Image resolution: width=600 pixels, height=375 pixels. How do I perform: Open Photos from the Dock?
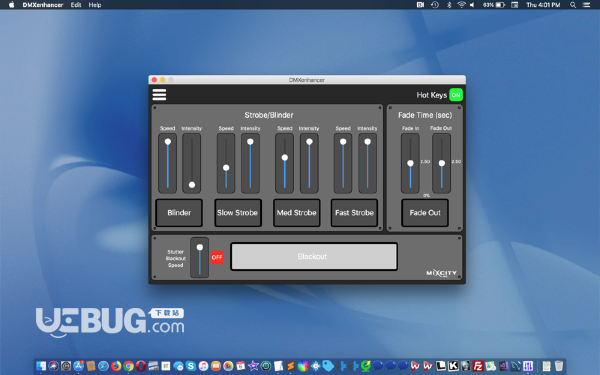pos(228,366)
